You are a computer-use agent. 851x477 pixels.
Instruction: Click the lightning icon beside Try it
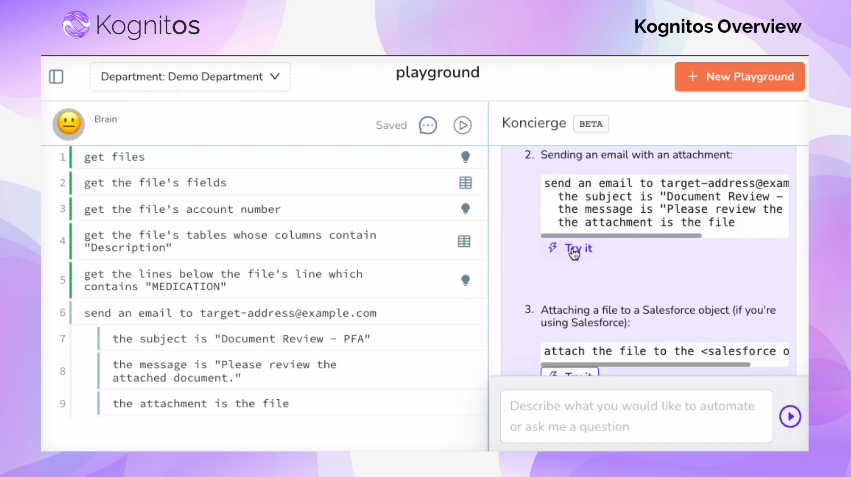[x=552, y=248]
